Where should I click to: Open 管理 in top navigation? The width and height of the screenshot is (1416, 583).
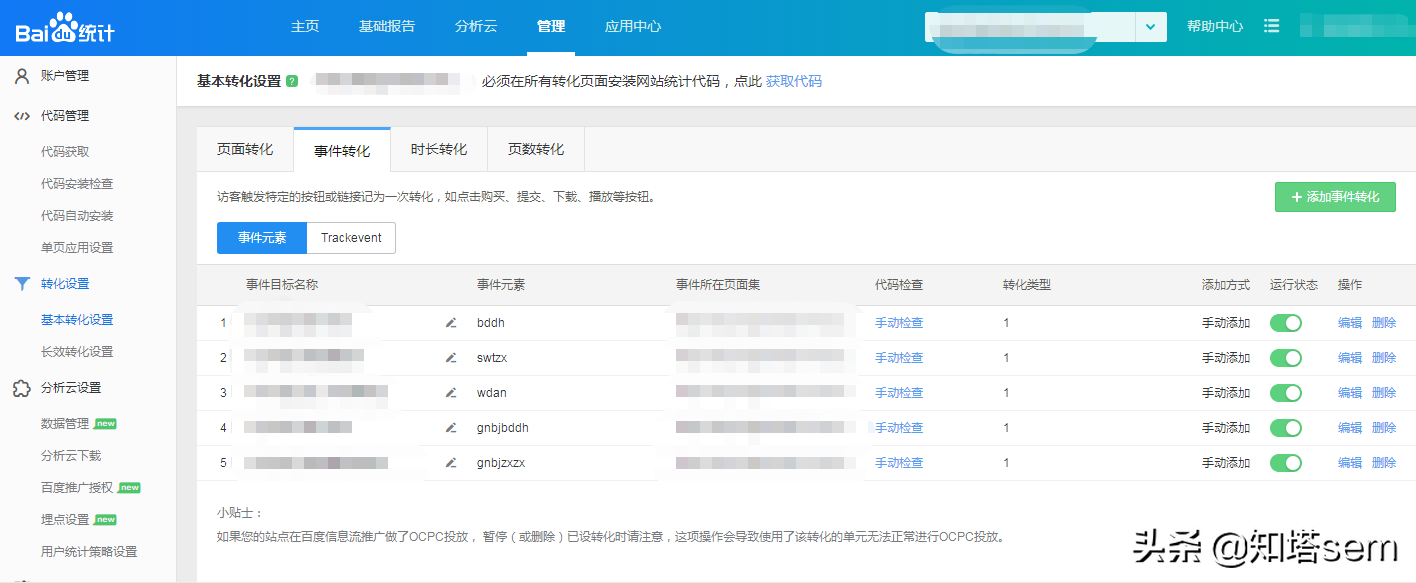point(551,26)
